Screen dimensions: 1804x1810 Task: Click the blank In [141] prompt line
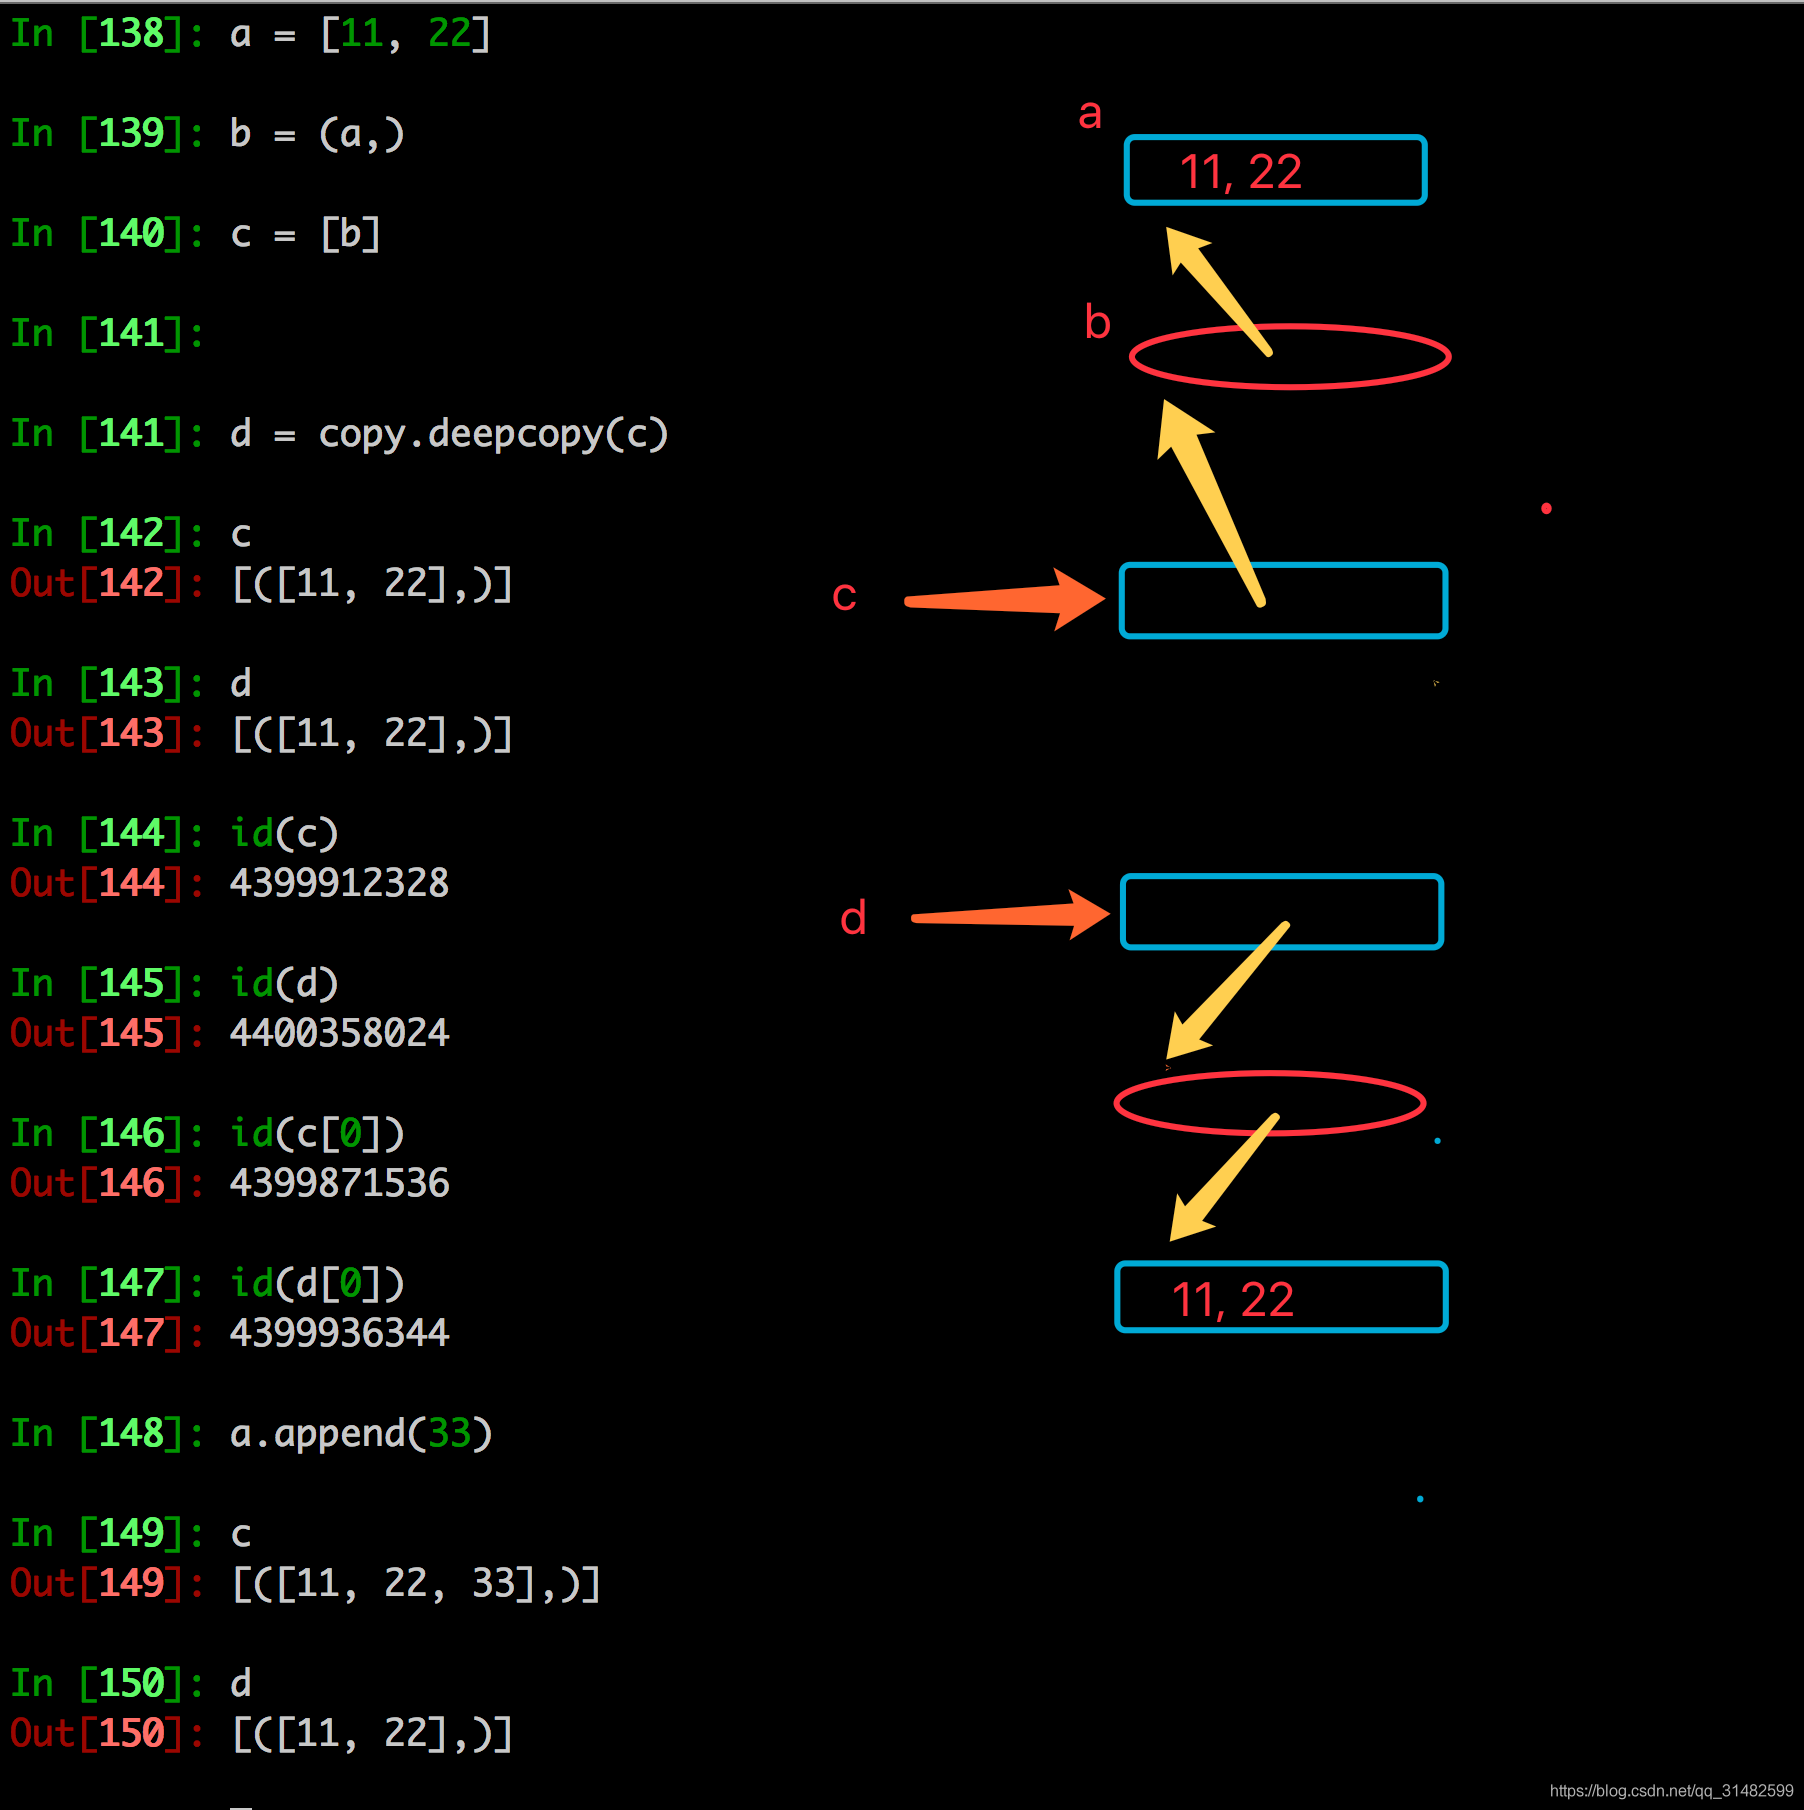click(107, 334)
